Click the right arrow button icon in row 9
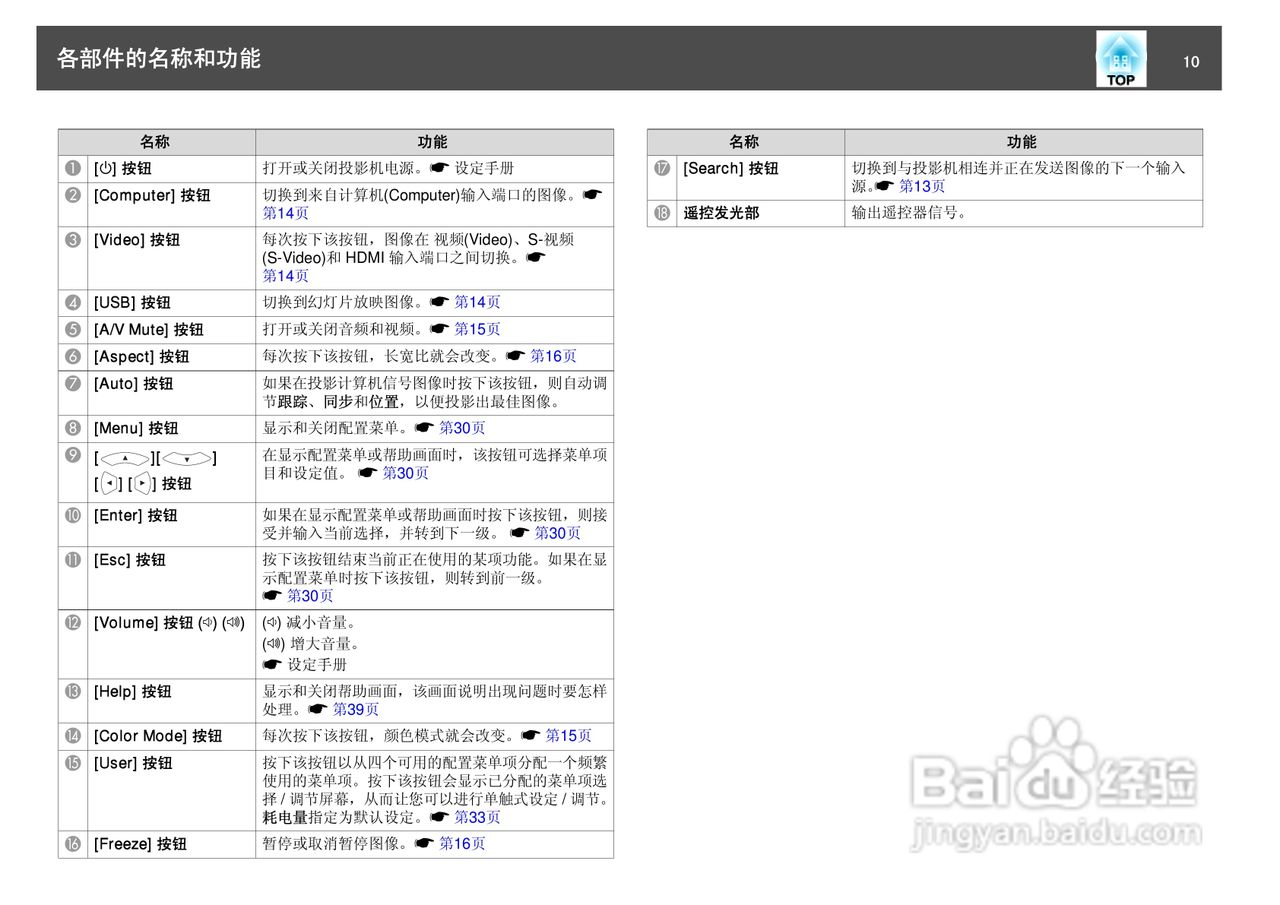 [x=143, y=484]
